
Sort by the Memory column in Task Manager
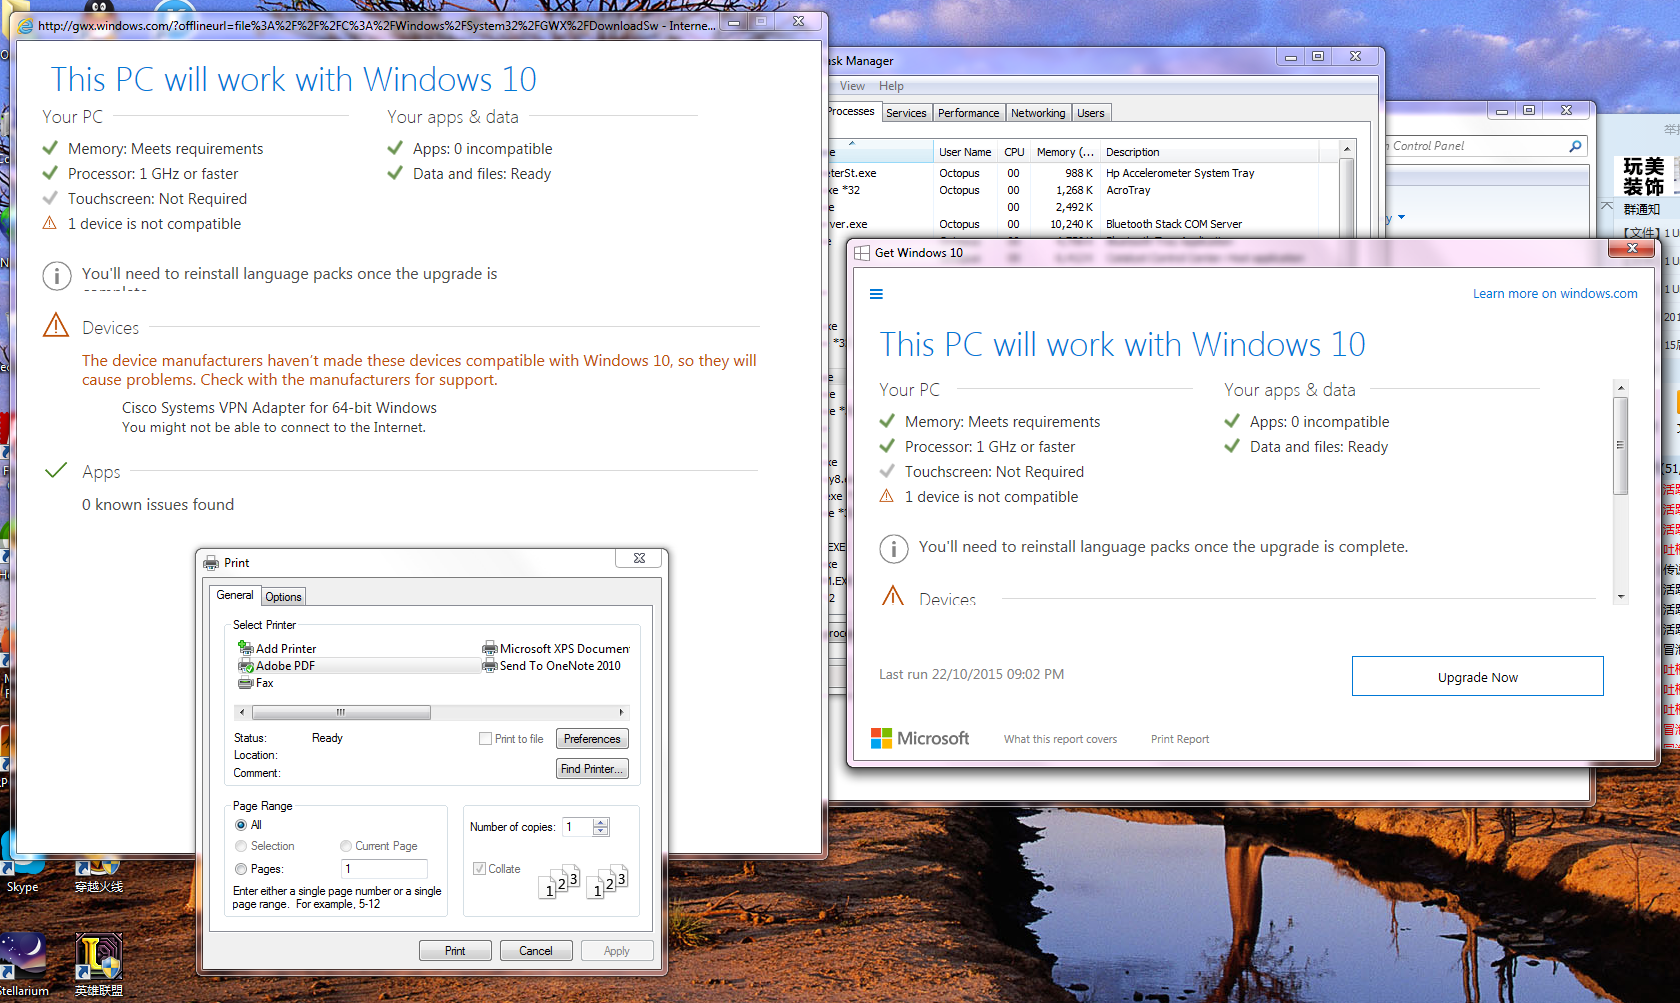pyautogui.click(x=1065, y=152)
